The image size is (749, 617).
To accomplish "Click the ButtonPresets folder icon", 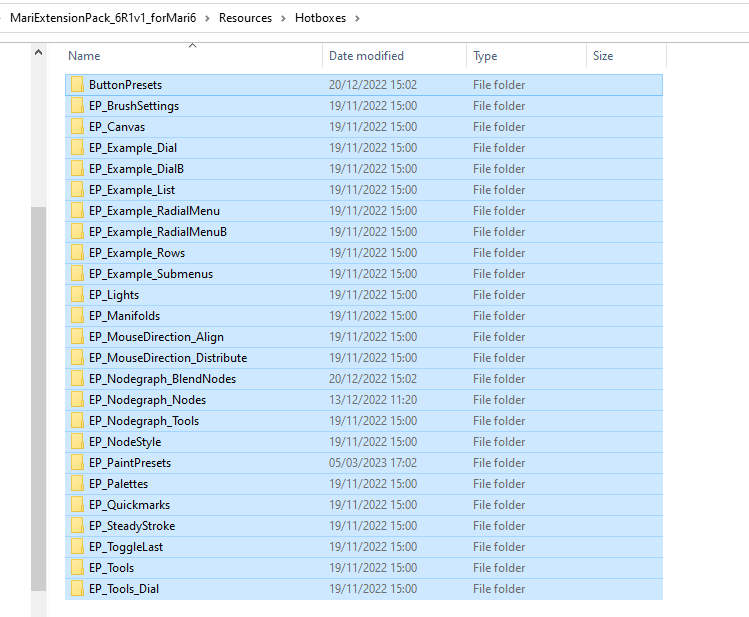I will (x=77, y=85).
